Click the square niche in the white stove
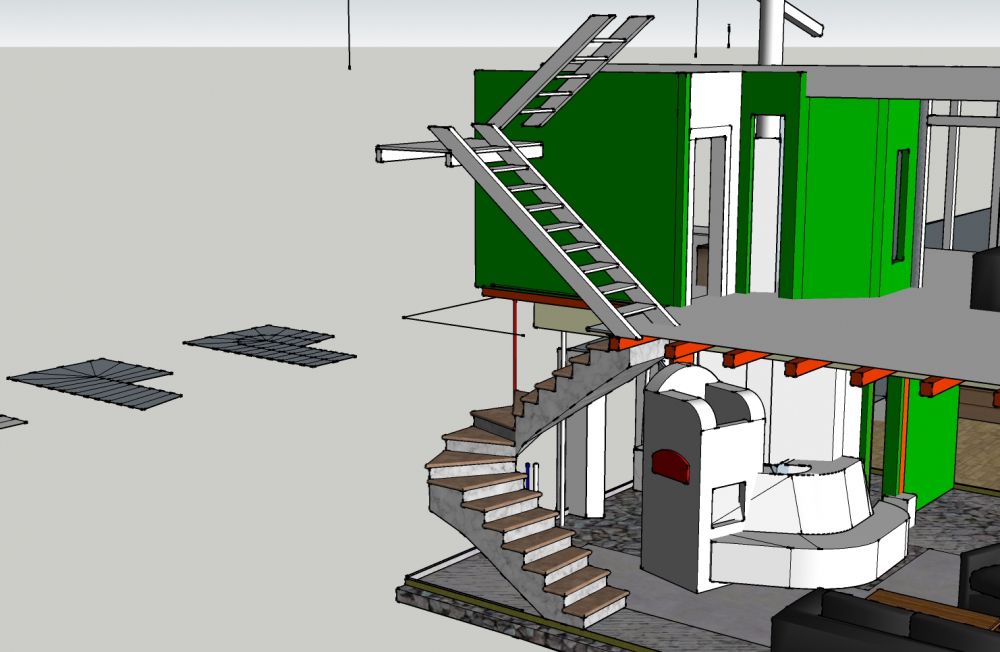Viewport: 1000px width, 652px height. (x=728, y=503)
